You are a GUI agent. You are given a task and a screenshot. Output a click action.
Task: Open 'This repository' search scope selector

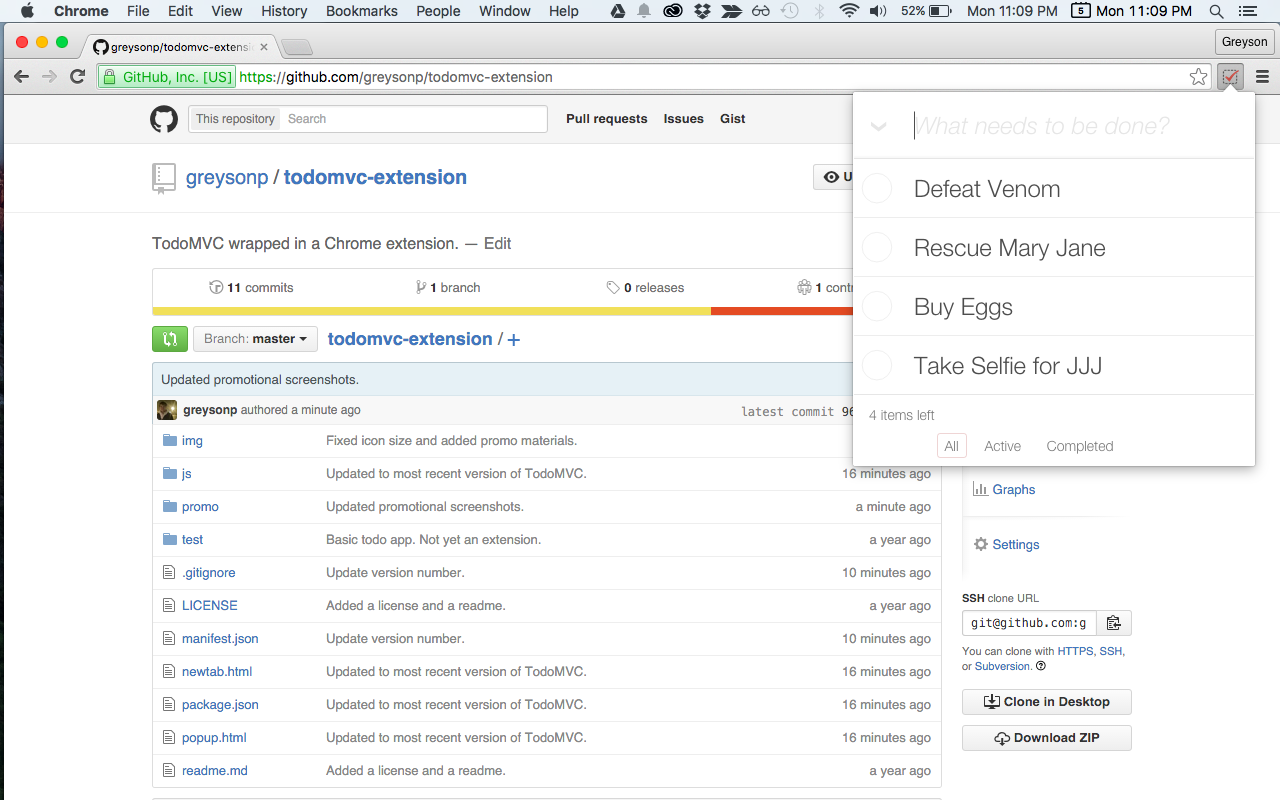235,119
